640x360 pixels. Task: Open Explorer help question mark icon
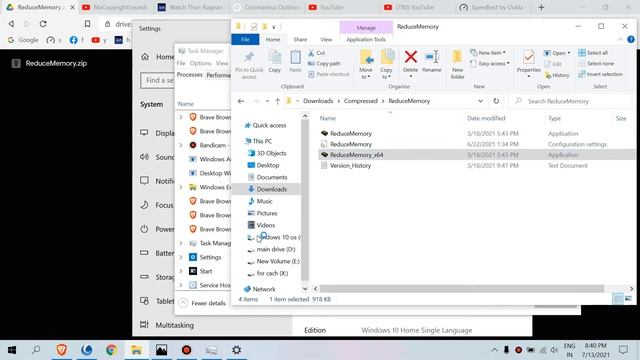coord(631,40)
